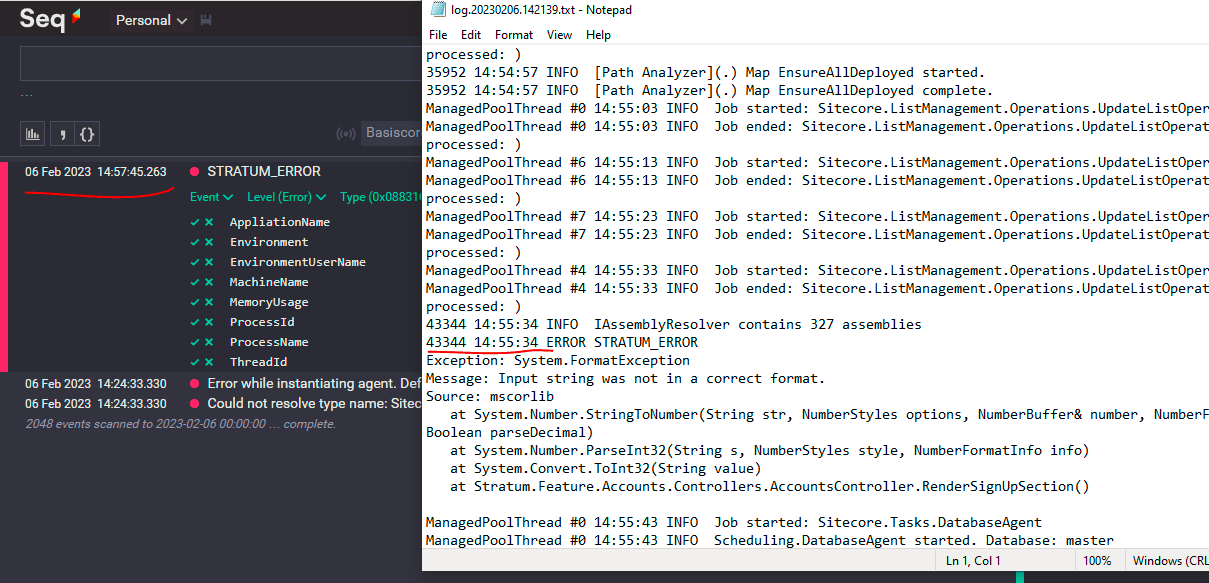Click 'Exception: System.FormatException' line in Notepad
This screenshot has width=1209, height=583.
[x=558, y=360]
